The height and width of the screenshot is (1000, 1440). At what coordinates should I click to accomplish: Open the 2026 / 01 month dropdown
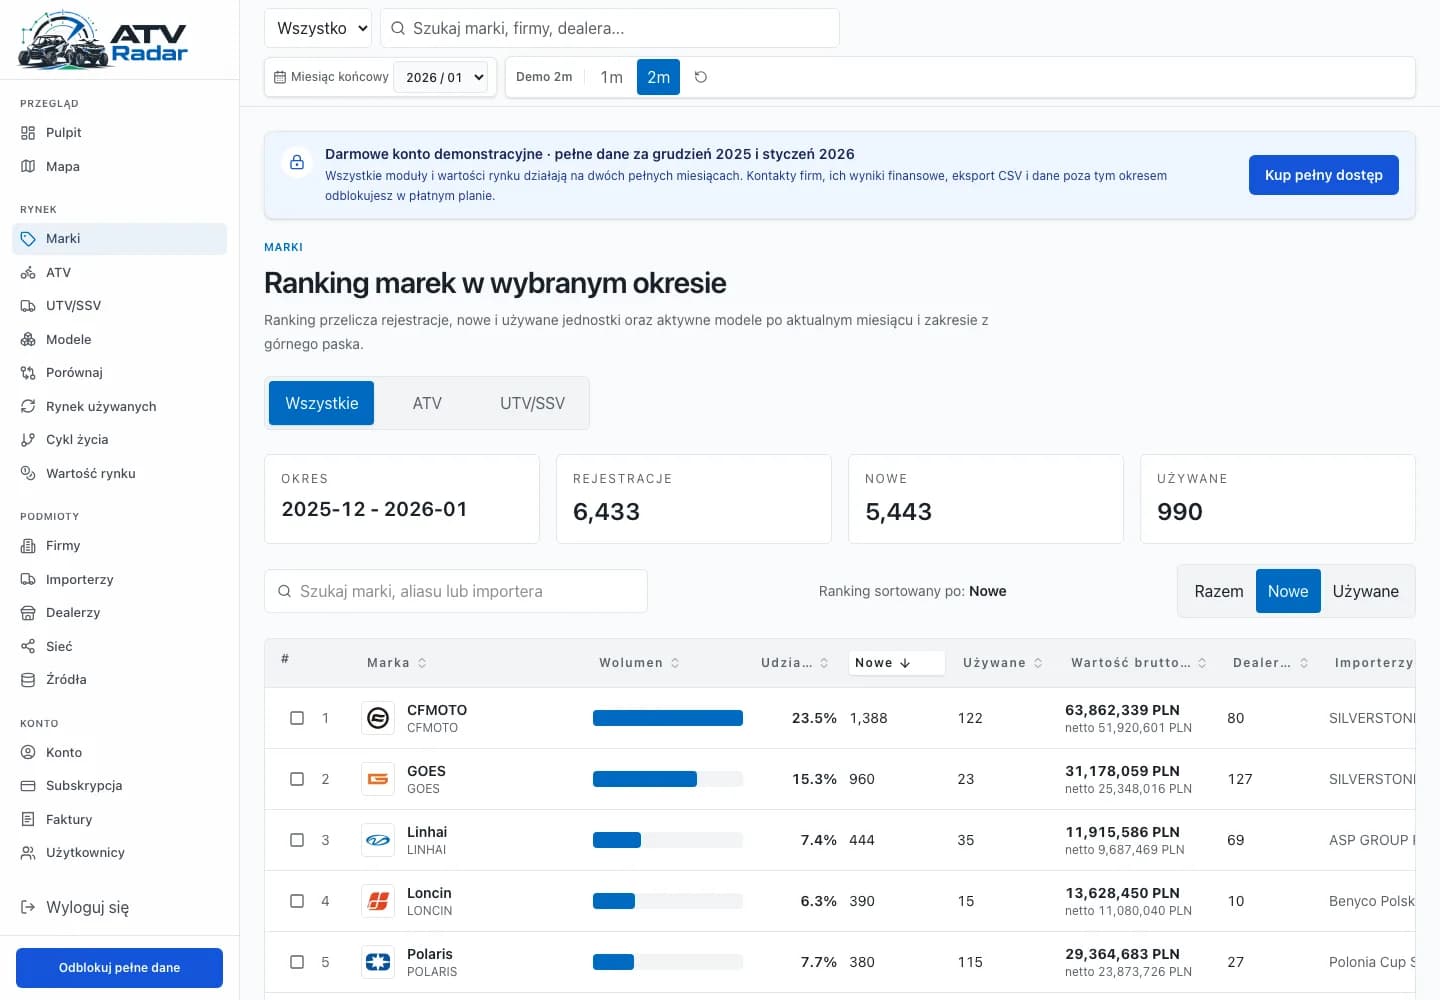(441, 77)
